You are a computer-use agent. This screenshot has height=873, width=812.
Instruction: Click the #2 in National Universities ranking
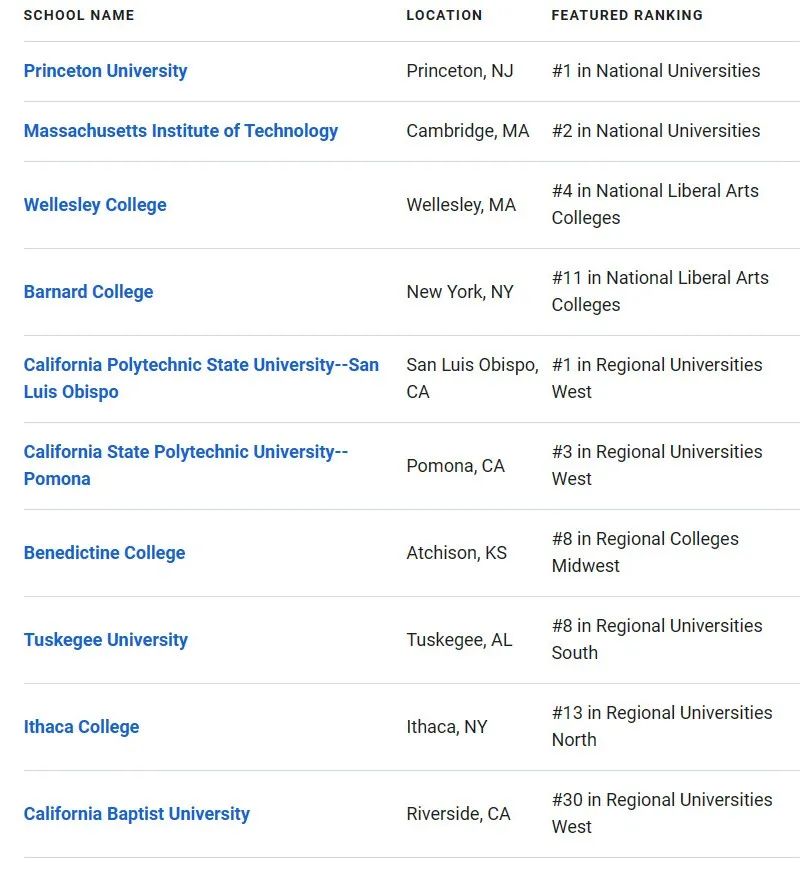click(x=656, y=131)
